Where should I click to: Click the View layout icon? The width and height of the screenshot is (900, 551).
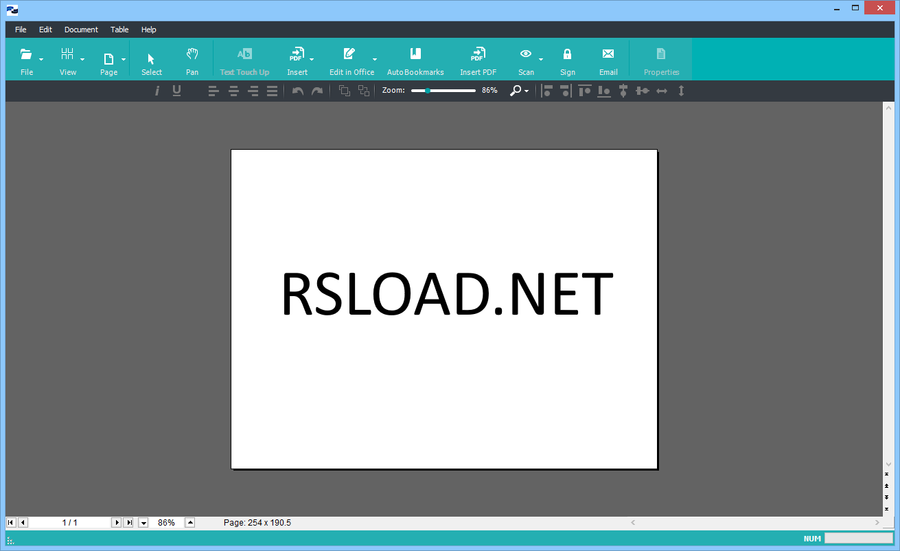pos(67,54)
